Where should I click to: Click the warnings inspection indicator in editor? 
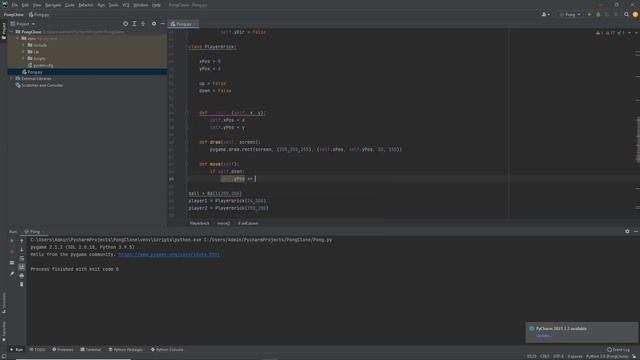point(611,32)
